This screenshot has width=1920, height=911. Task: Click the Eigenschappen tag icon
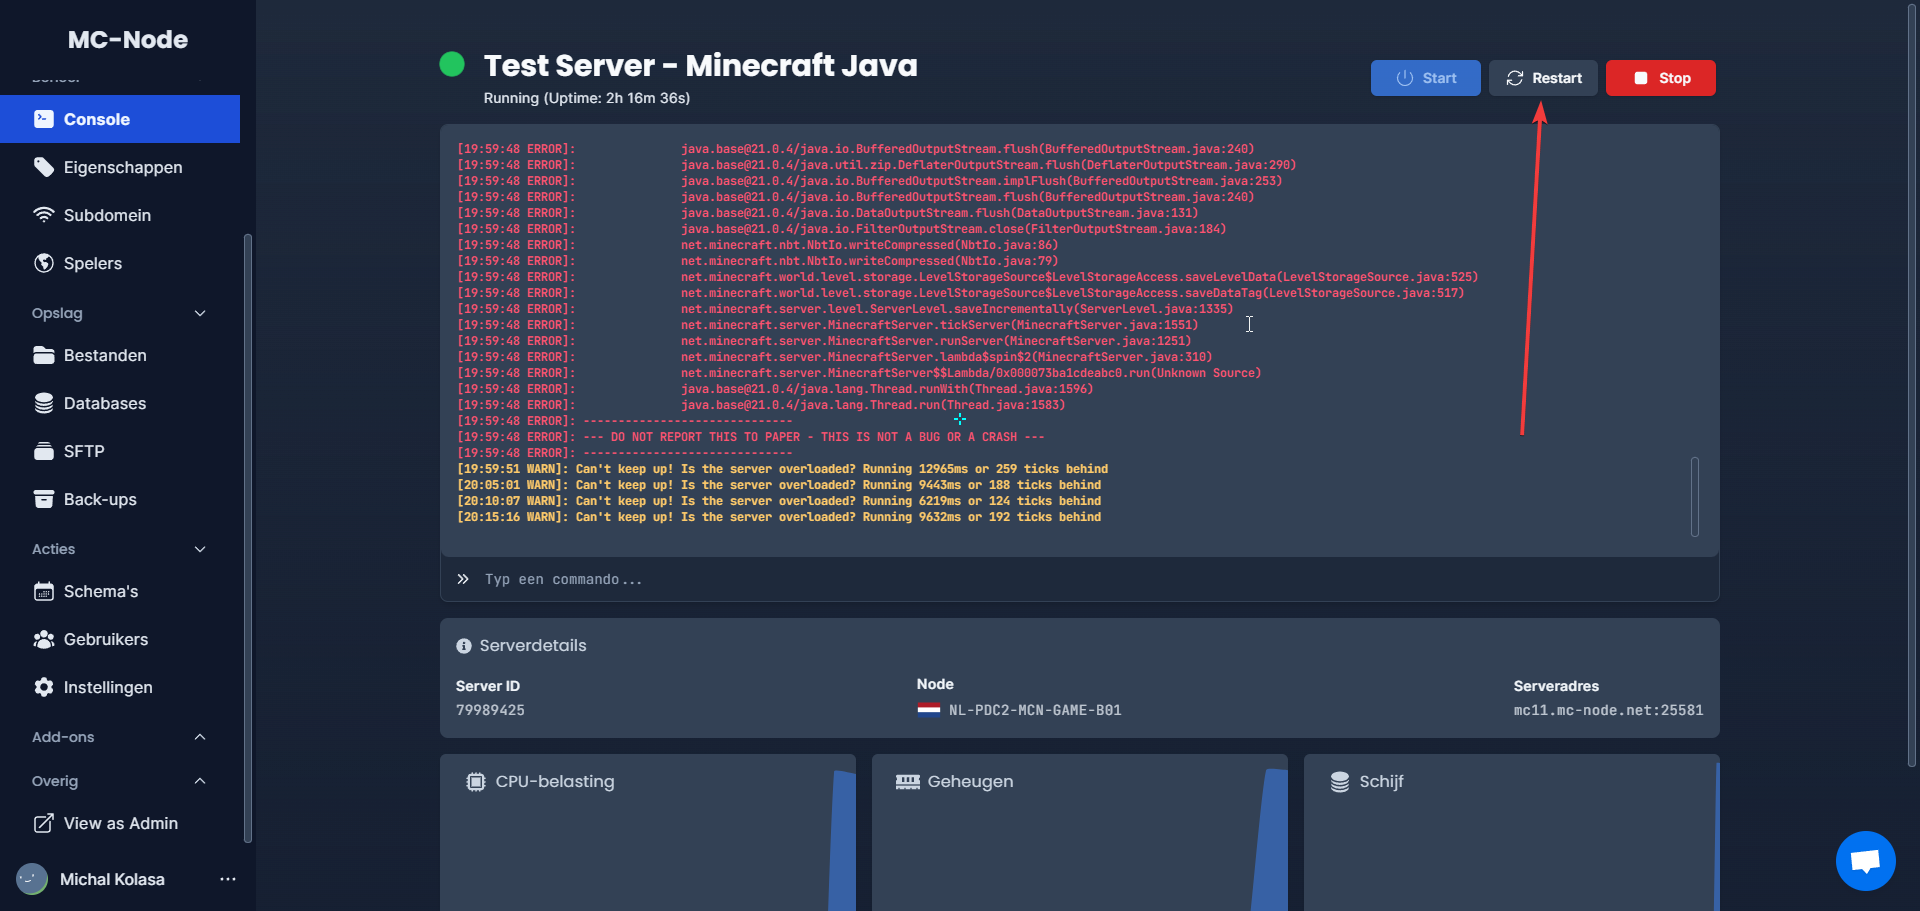point(43,167)
